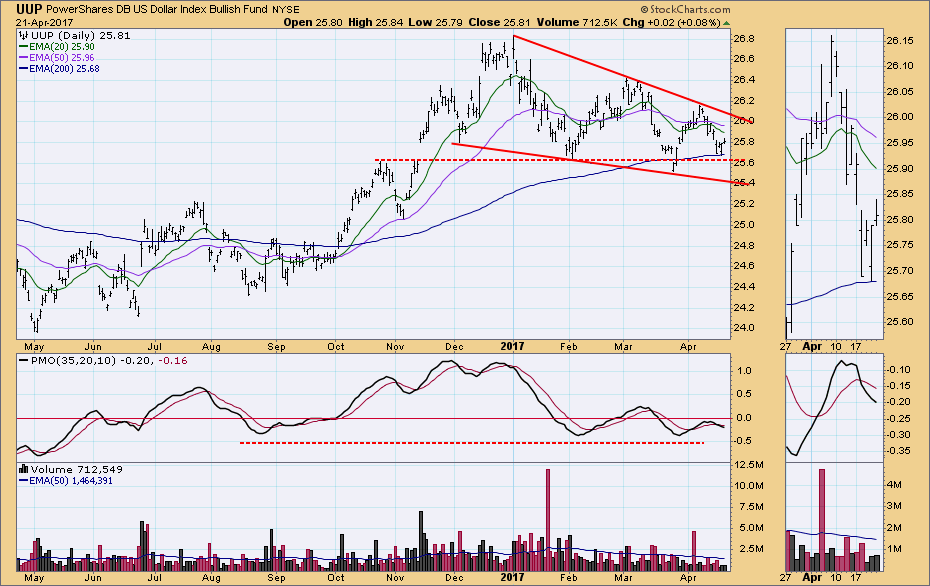This screenshot has height=586, width=930.
Task: Select the Low 25.79 quote value
Action: point(435,23)
